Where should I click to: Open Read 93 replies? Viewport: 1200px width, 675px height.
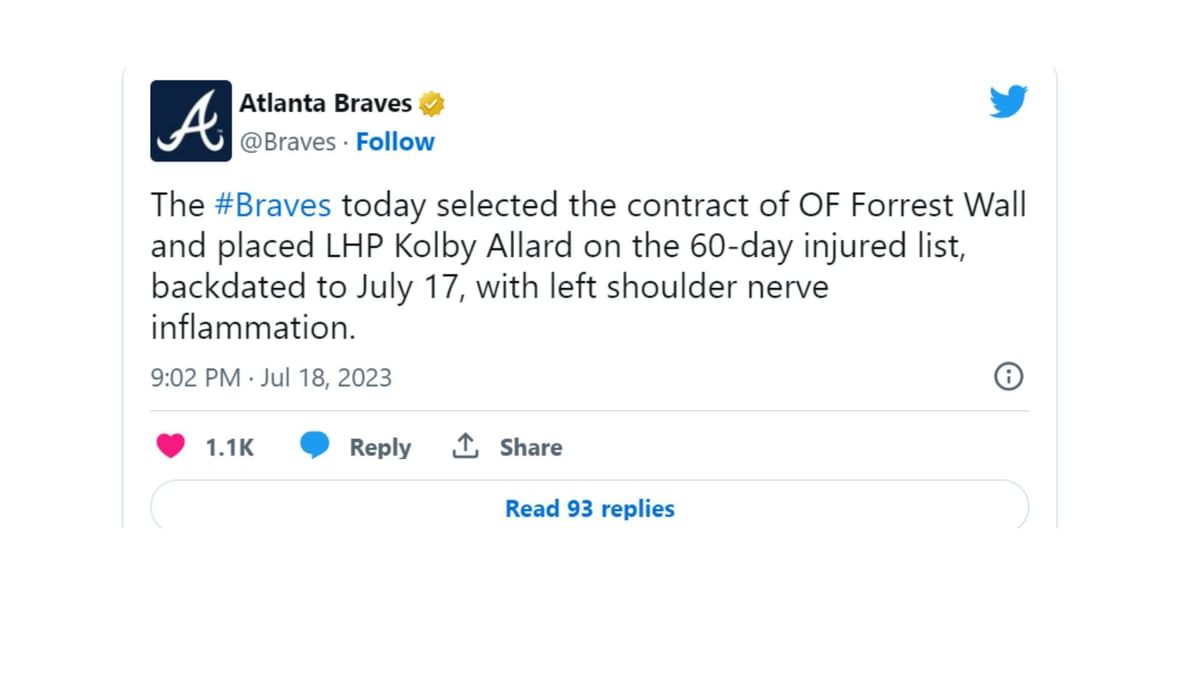tap(590, 509)
